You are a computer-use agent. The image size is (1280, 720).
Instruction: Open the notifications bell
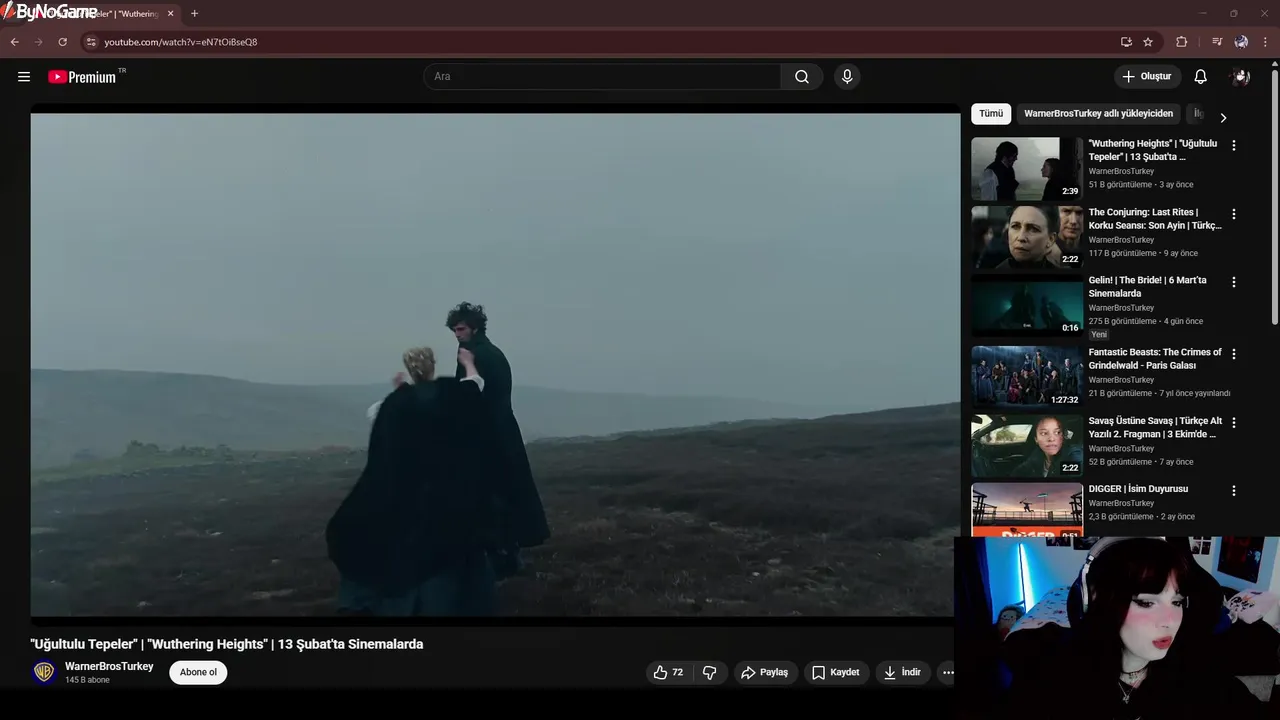(1201, 77)
